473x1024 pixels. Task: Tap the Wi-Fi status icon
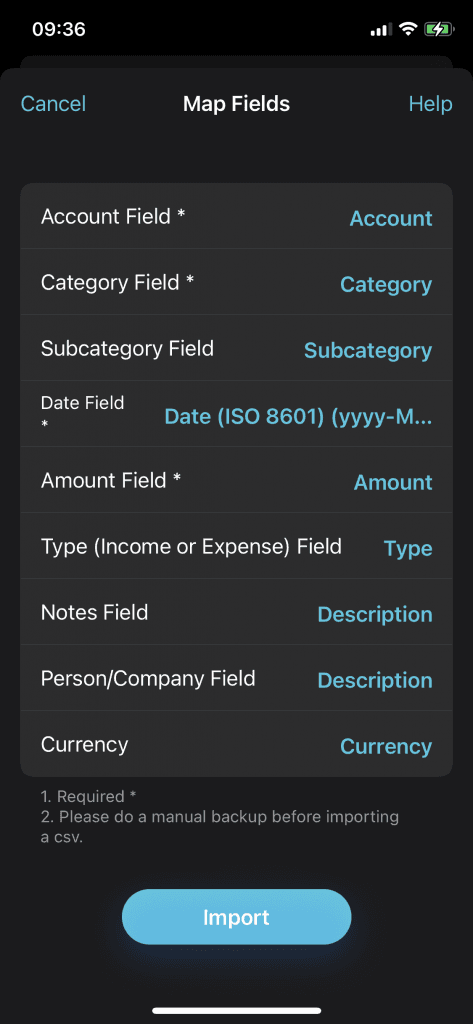[408, 29]
